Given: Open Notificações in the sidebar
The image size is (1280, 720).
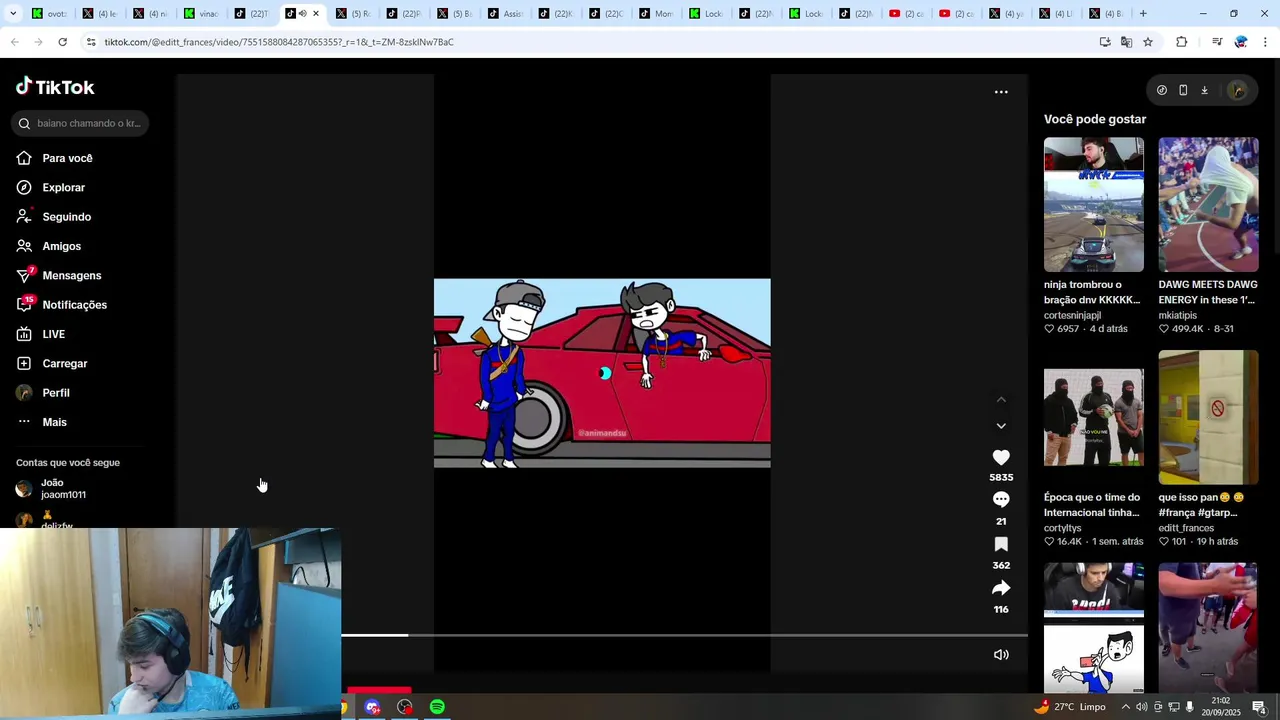Looking at the screenshot, I should click(75, 305).
